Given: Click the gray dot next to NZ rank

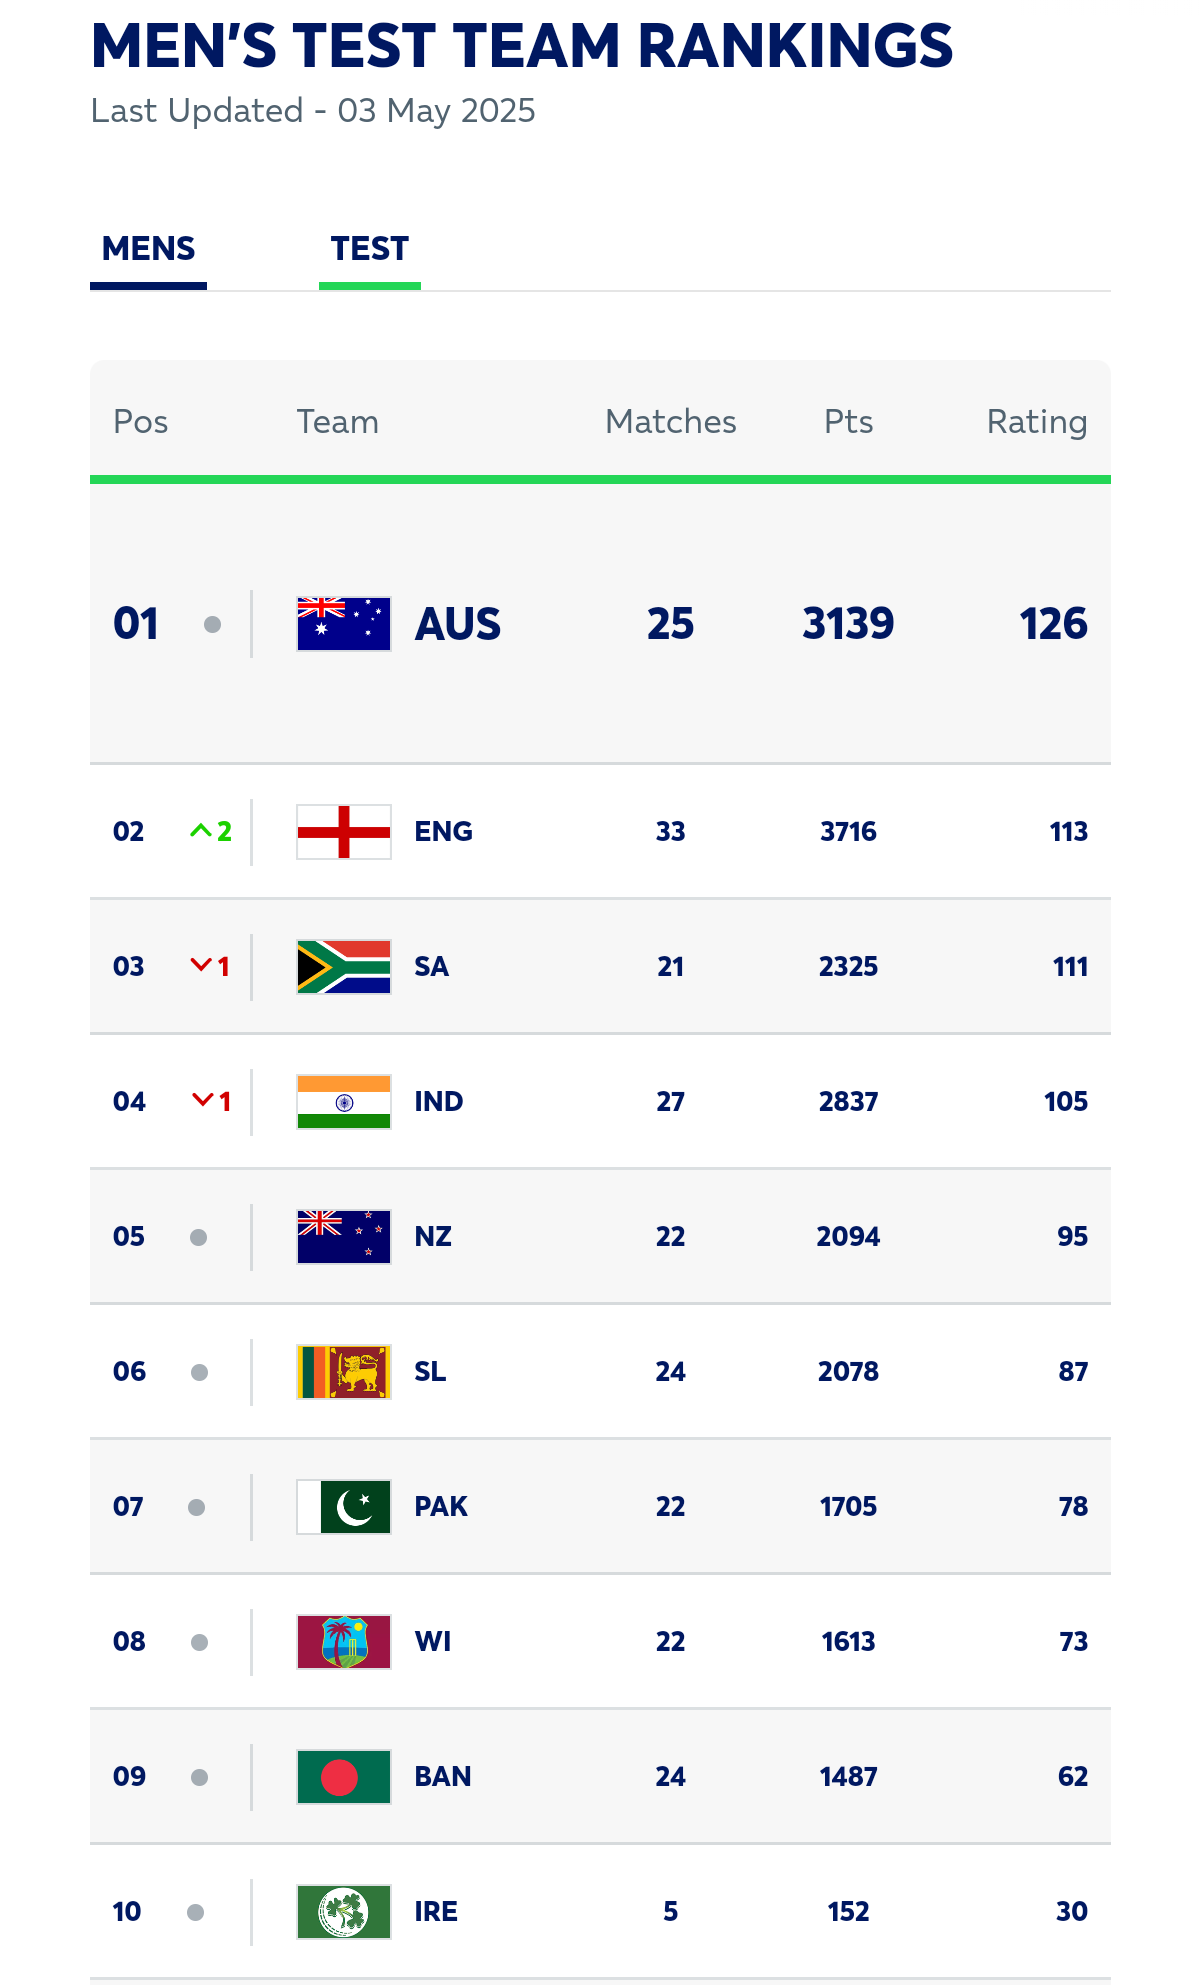Looking at the screenshot, I should [200, 1237].
